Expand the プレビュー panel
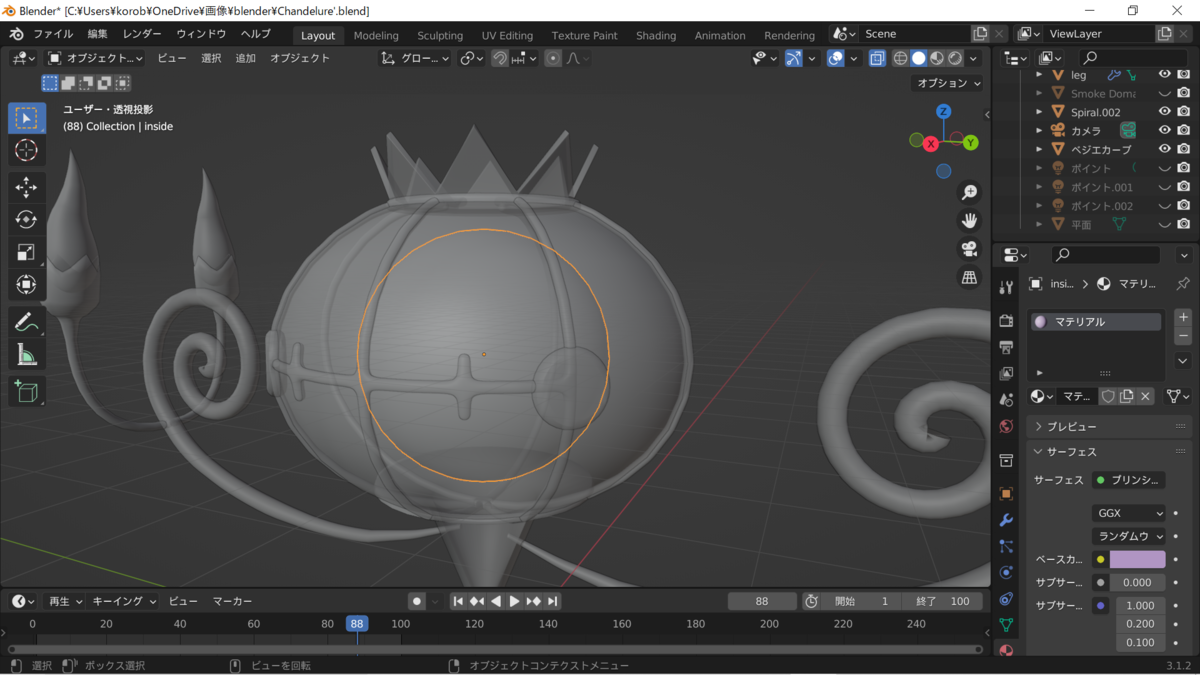 pyautogui.click(x=1110, y=427)
